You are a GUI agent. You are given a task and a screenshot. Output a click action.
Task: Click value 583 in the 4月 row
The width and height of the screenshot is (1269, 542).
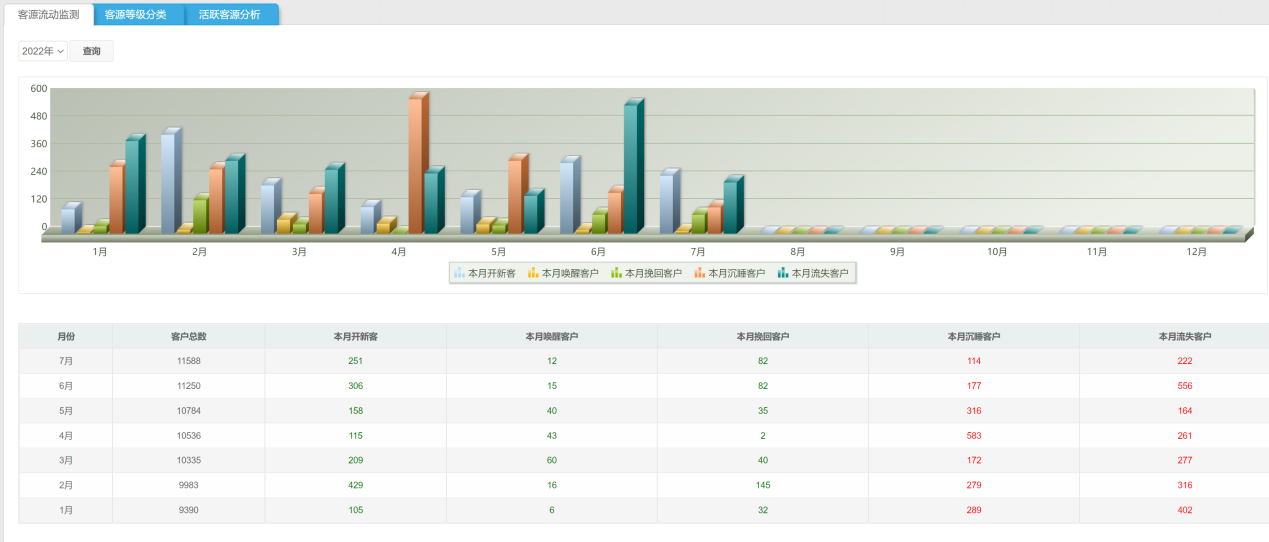(973, 435)
